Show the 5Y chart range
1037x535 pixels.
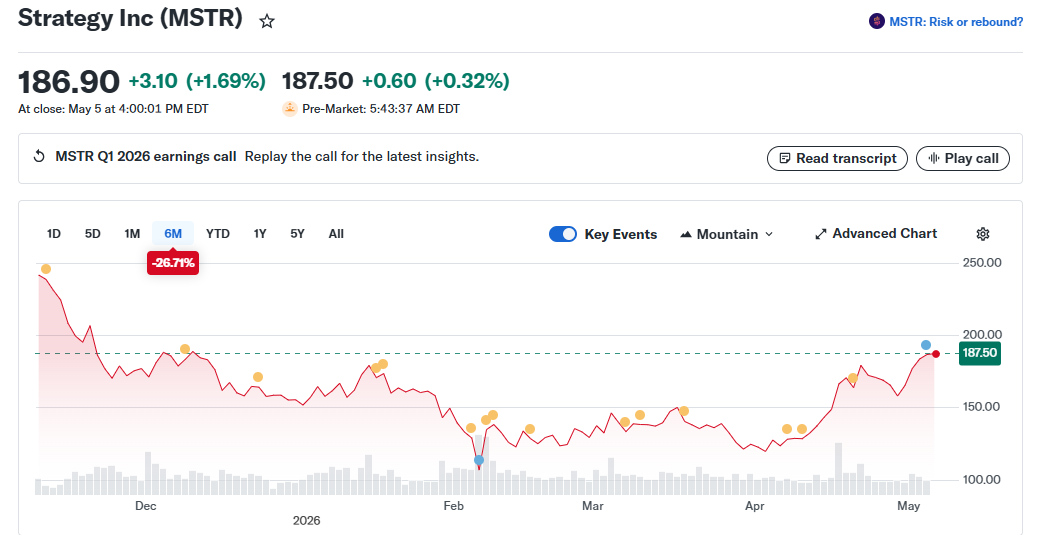[x=298, y=233]
